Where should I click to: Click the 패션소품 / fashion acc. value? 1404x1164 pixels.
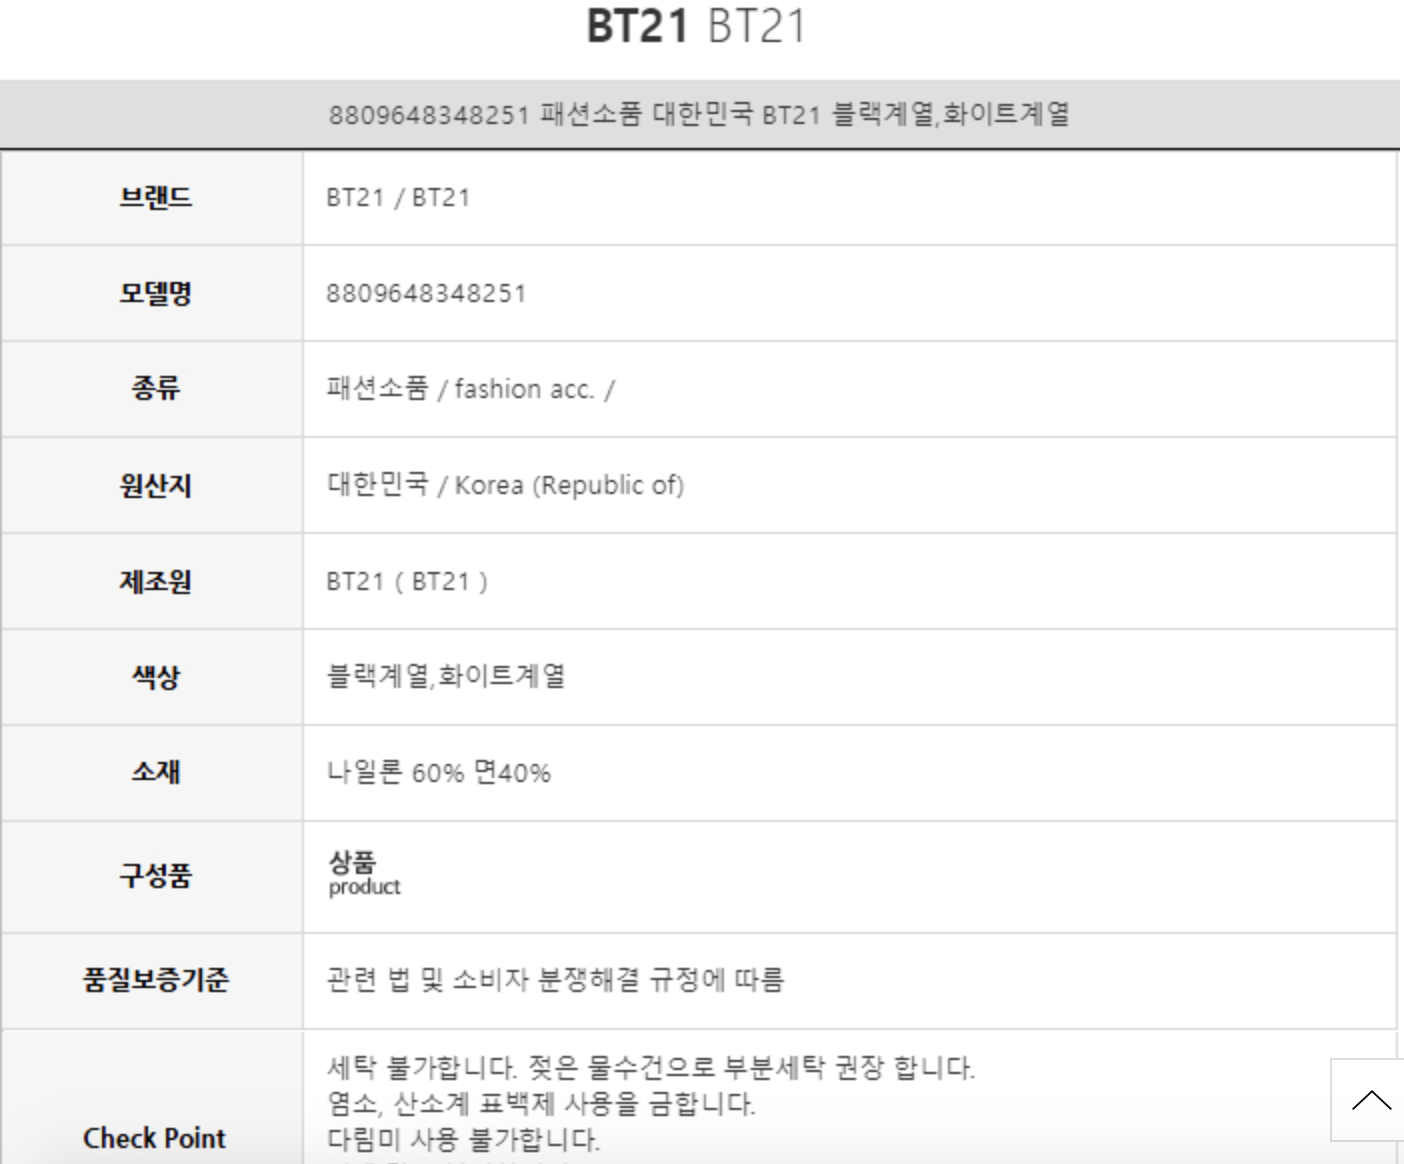click(x=470, y=388)
